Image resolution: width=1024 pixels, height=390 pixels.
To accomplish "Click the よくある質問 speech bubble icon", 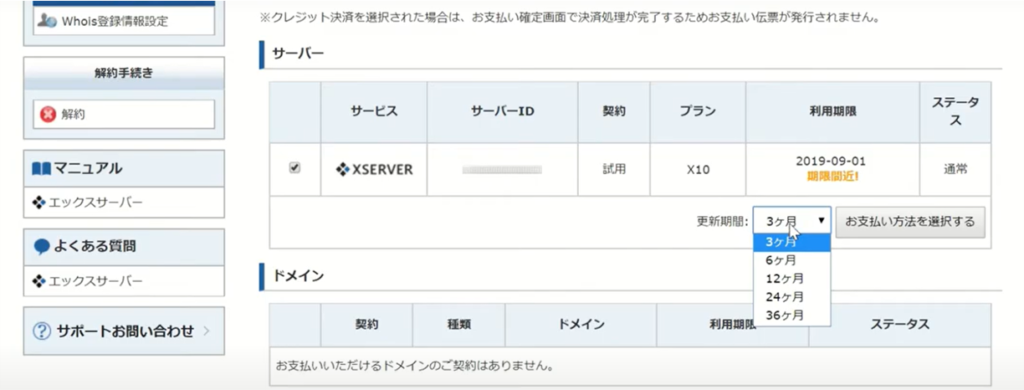I will 41,247.
